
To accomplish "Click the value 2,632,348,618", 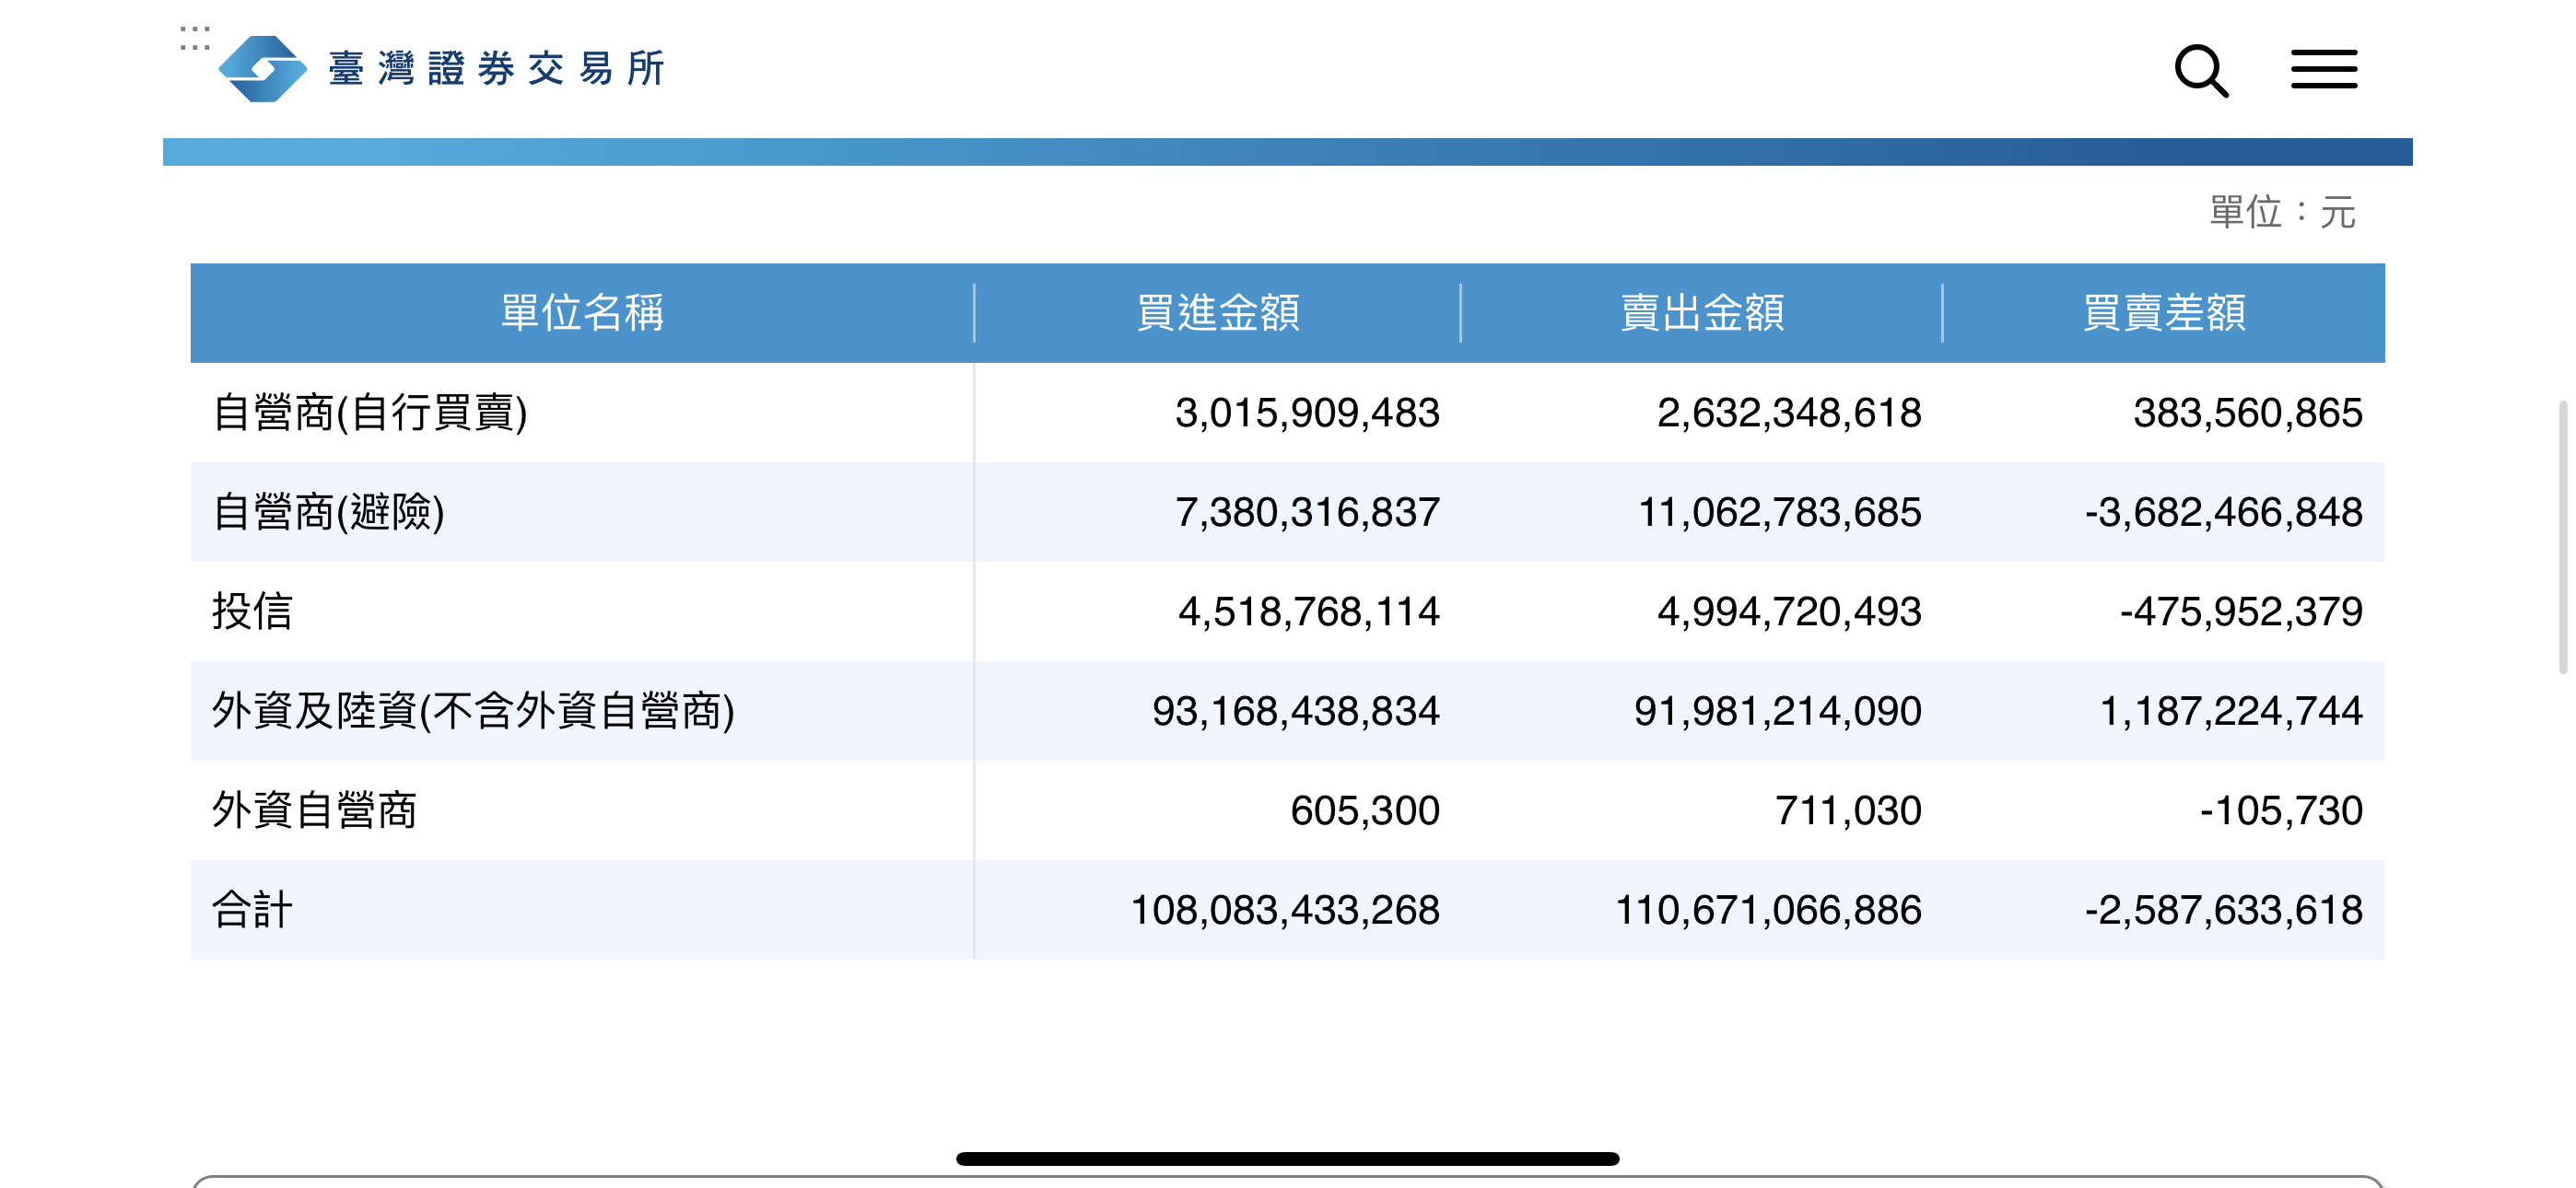I will (1789, 413).
